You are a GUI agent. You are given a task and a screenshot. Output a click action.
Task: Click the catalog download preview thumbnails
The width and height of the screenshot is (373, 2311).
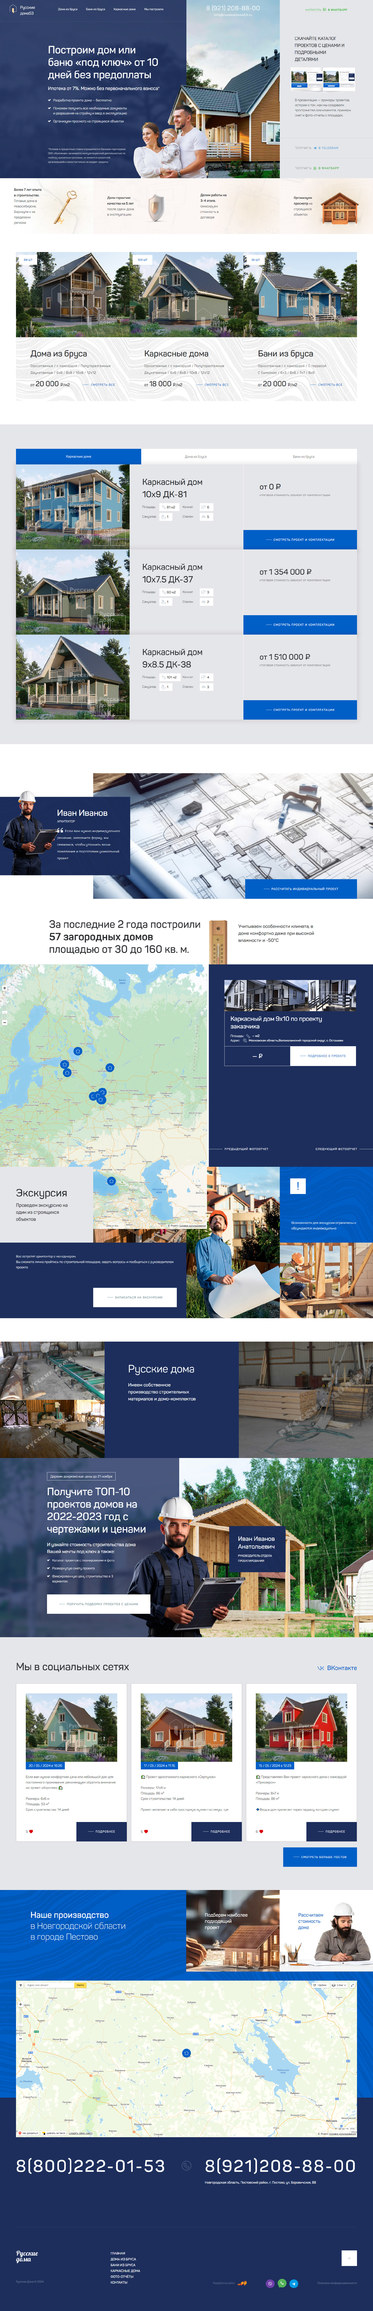[x=324, y=79]
